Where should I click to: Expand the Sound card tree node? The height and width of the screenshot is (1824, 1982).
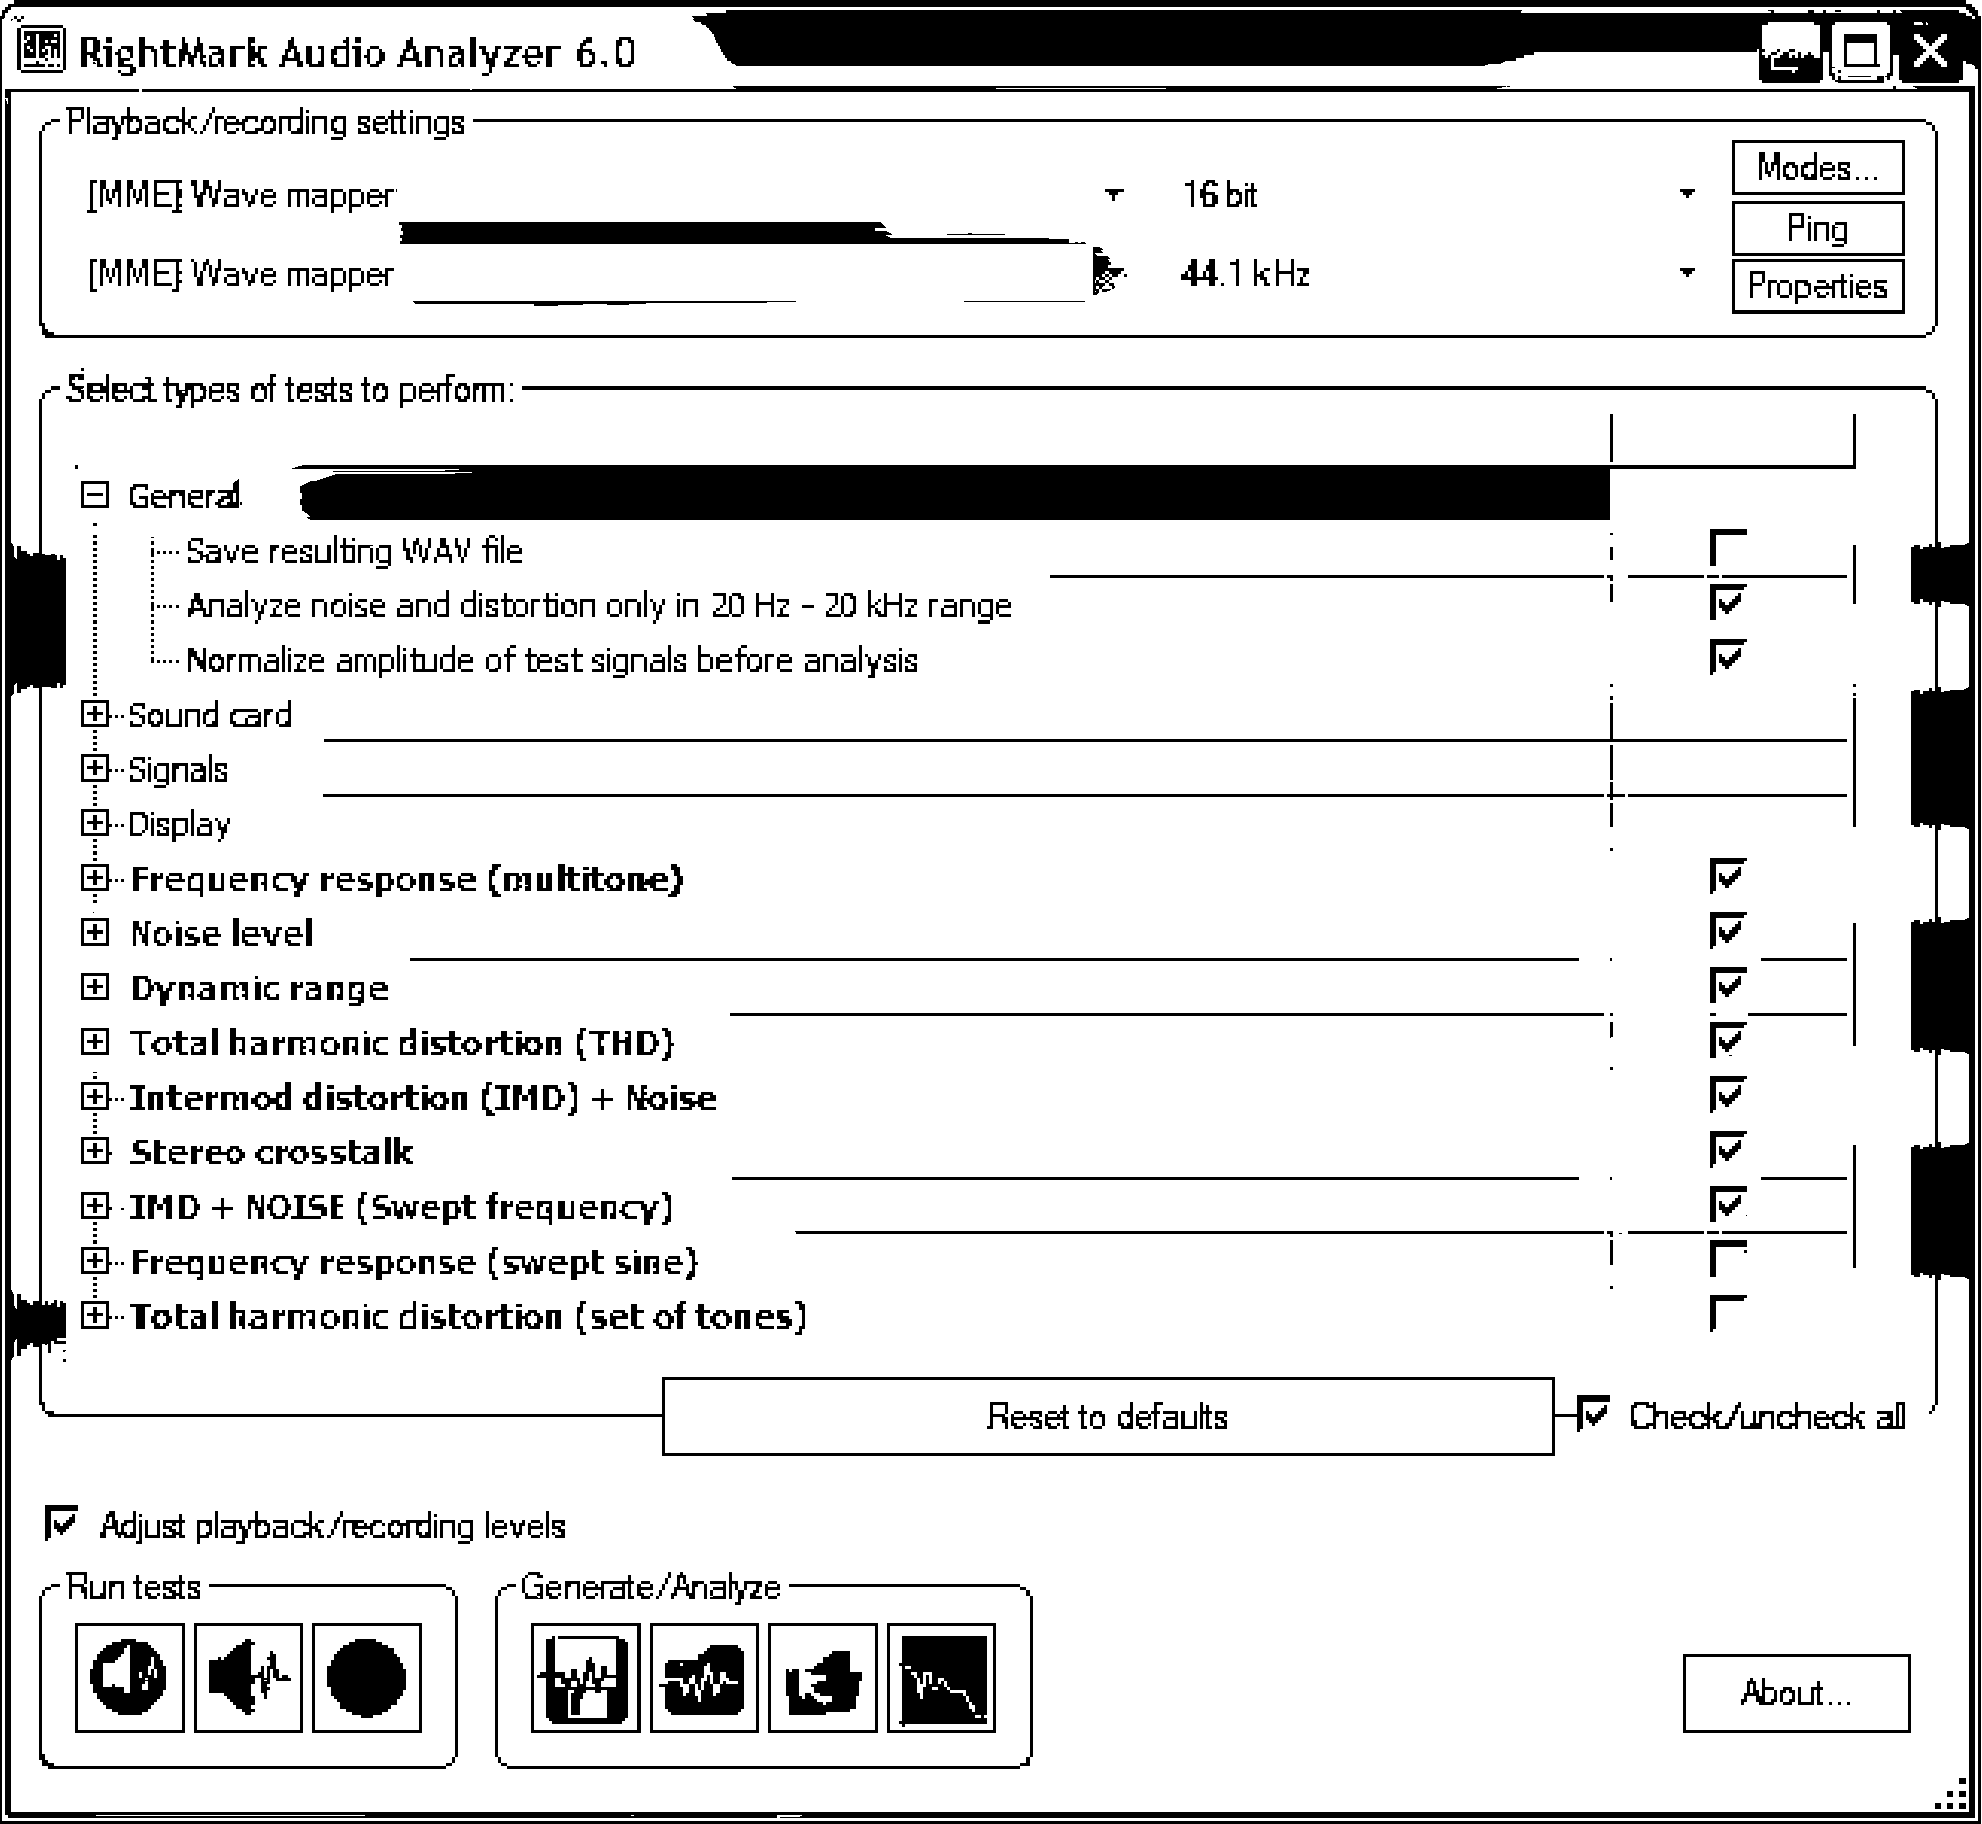pos(94,714)
